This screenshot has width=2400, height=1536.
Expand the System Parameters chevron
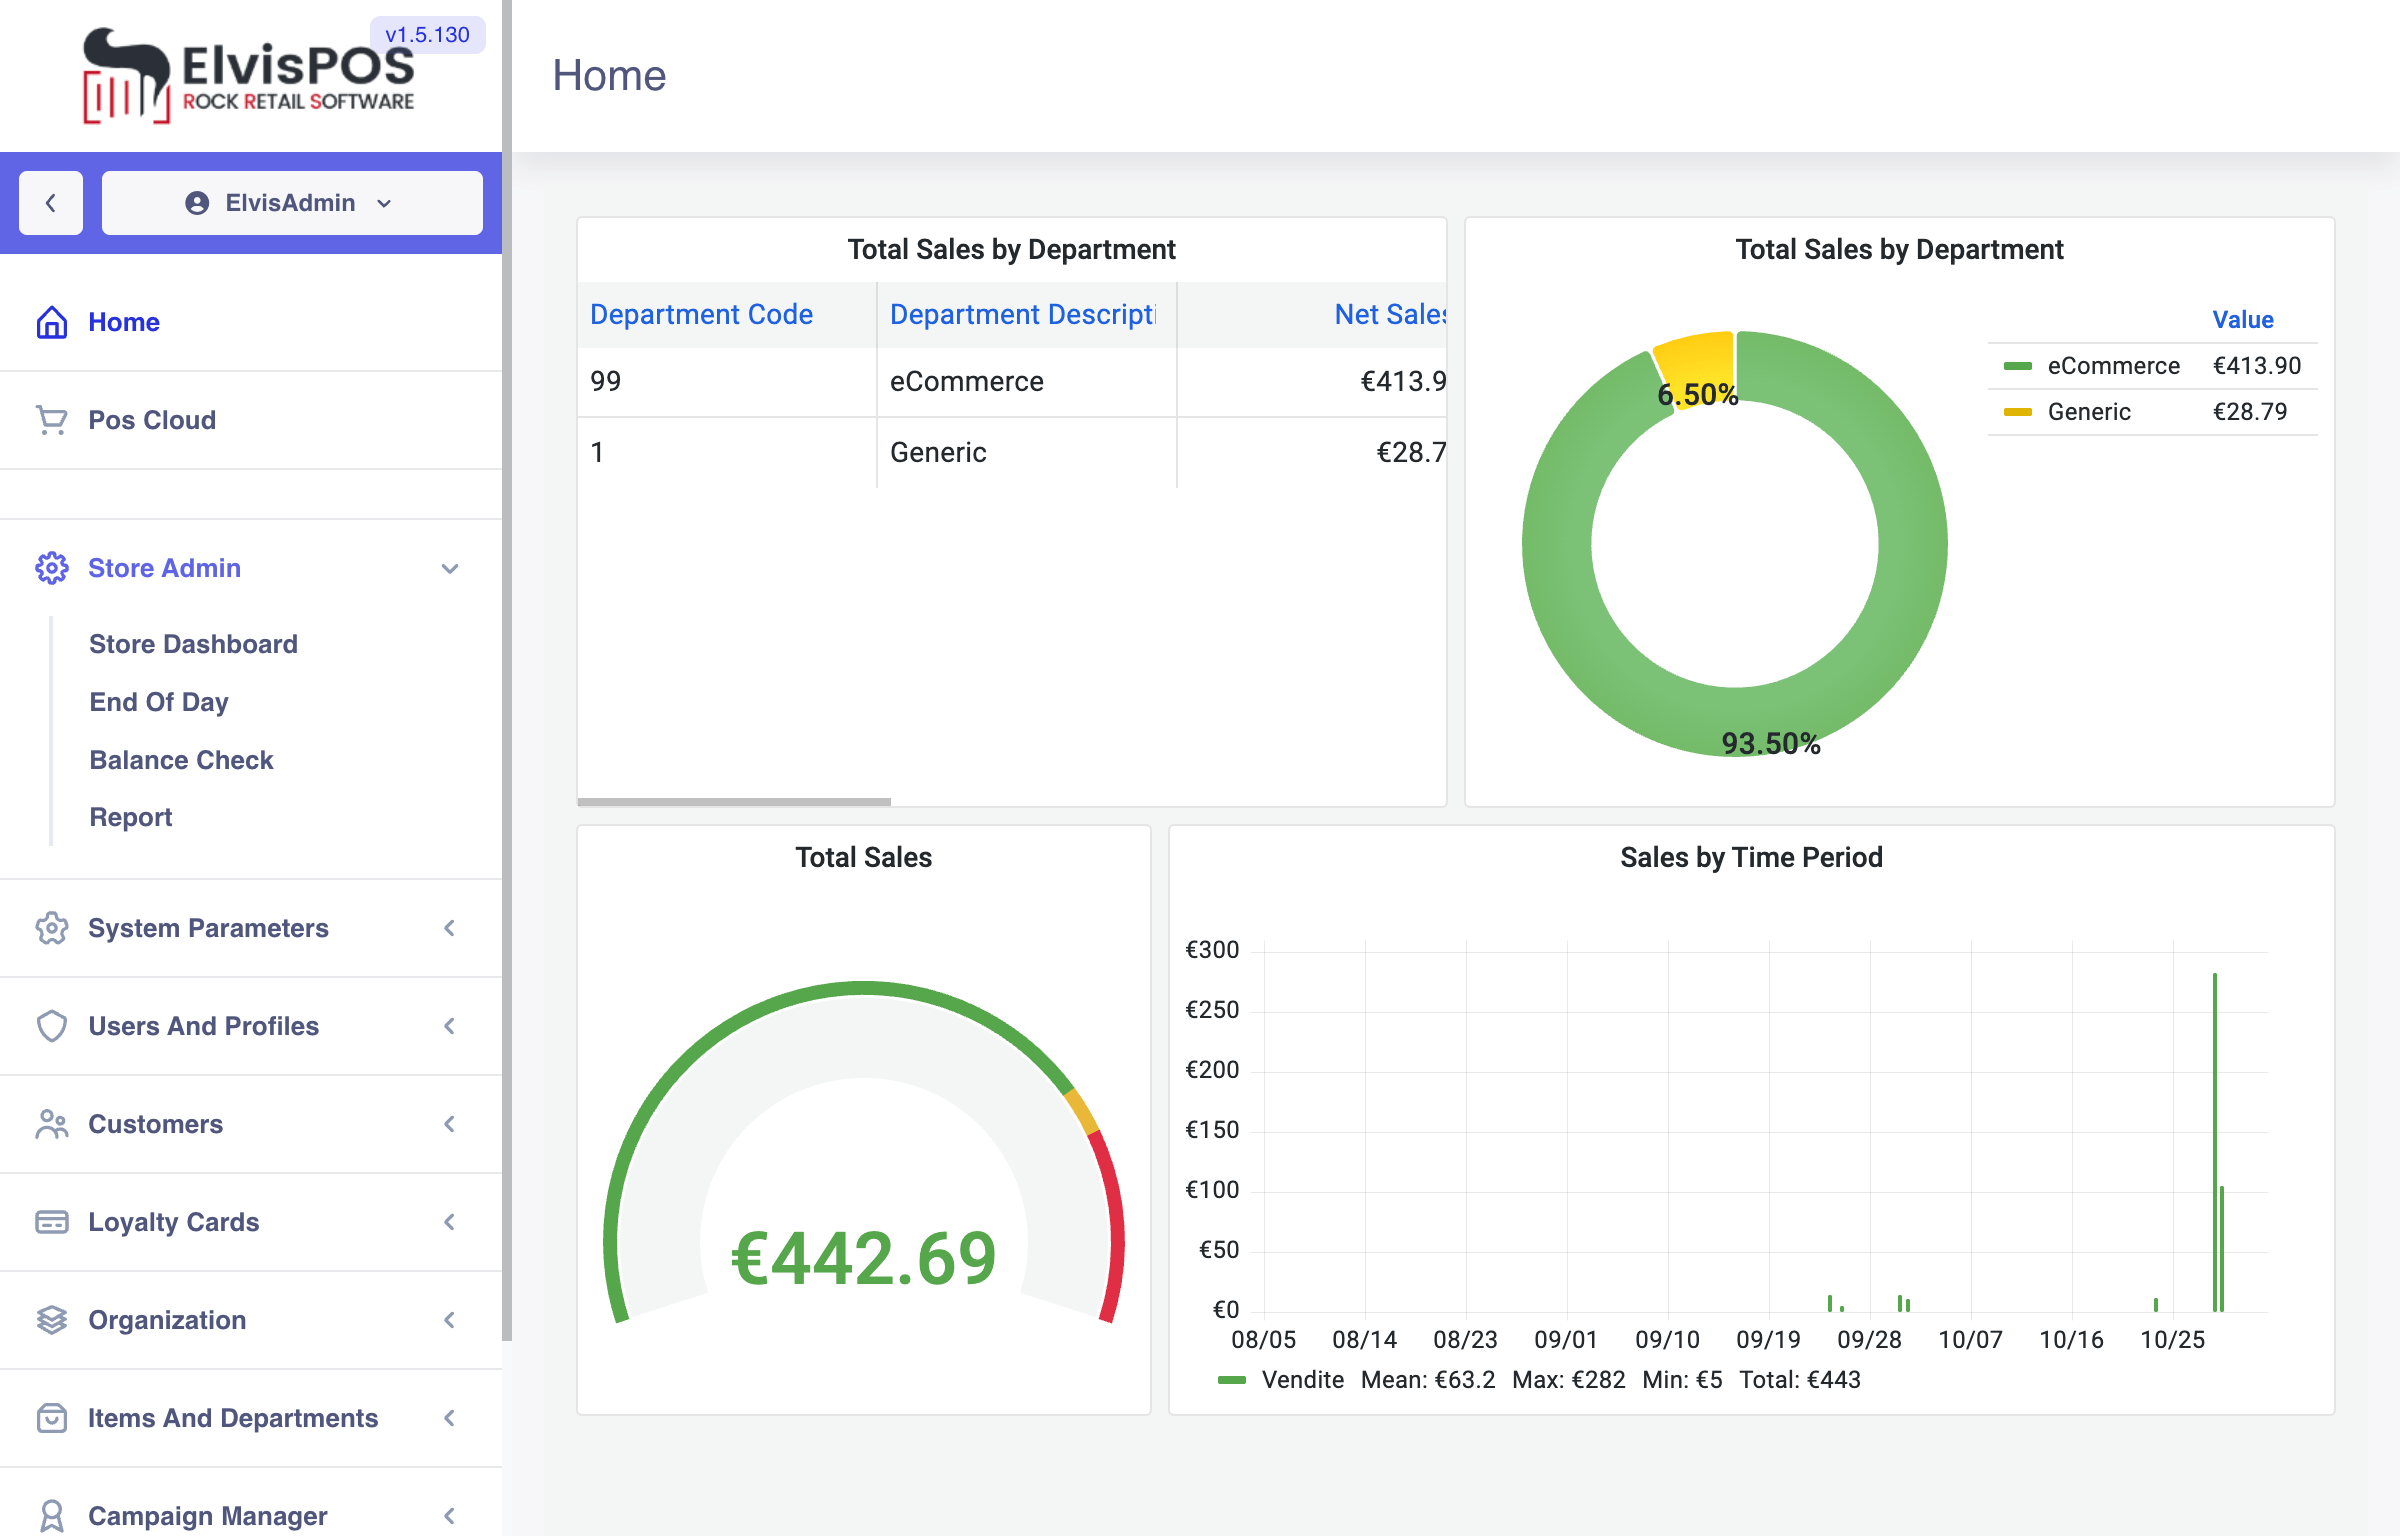coord(450,928)
